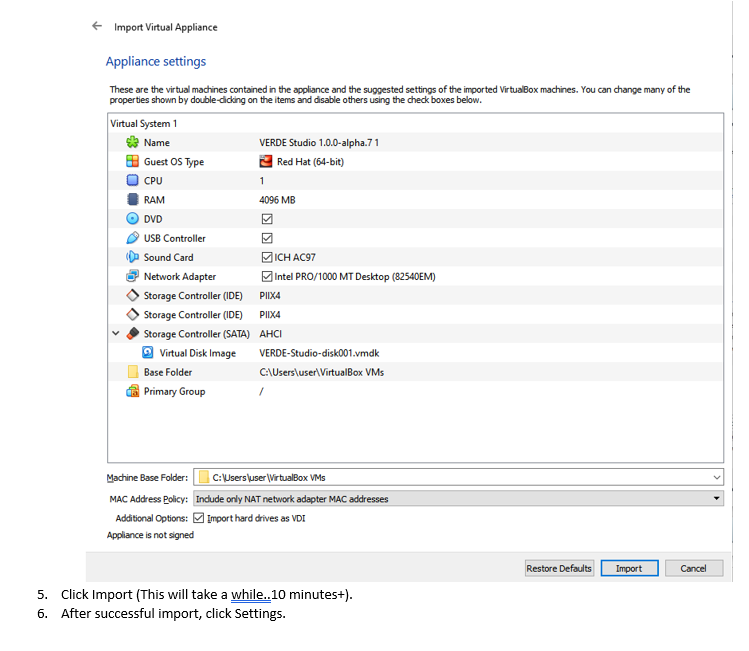Click the second IDE Storage Controller icon

tap(132, 314)
